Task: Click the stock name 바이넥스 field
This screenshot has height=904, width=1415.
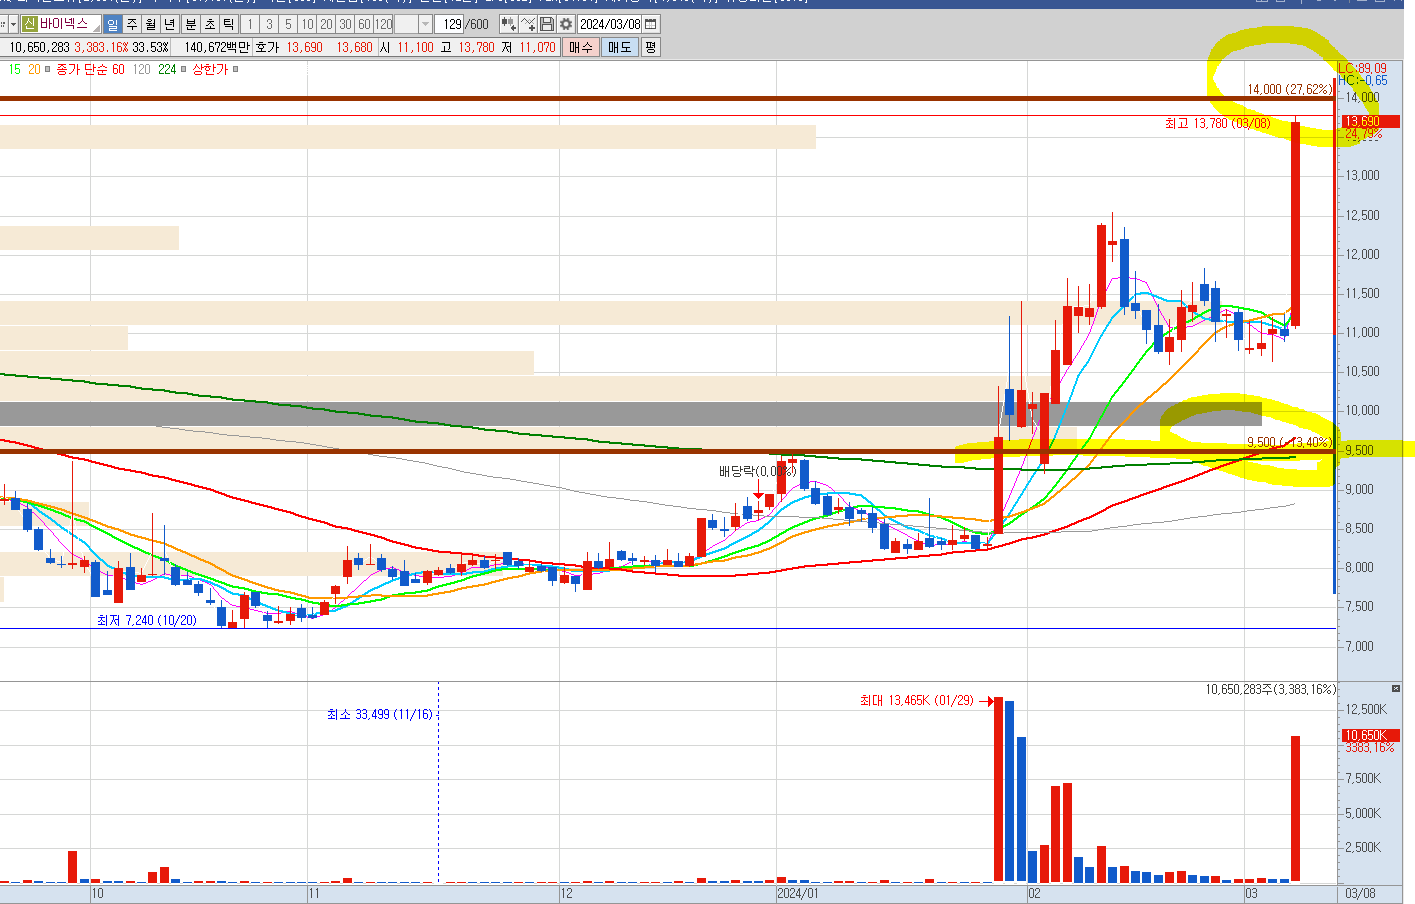Action: pos(64,24)
